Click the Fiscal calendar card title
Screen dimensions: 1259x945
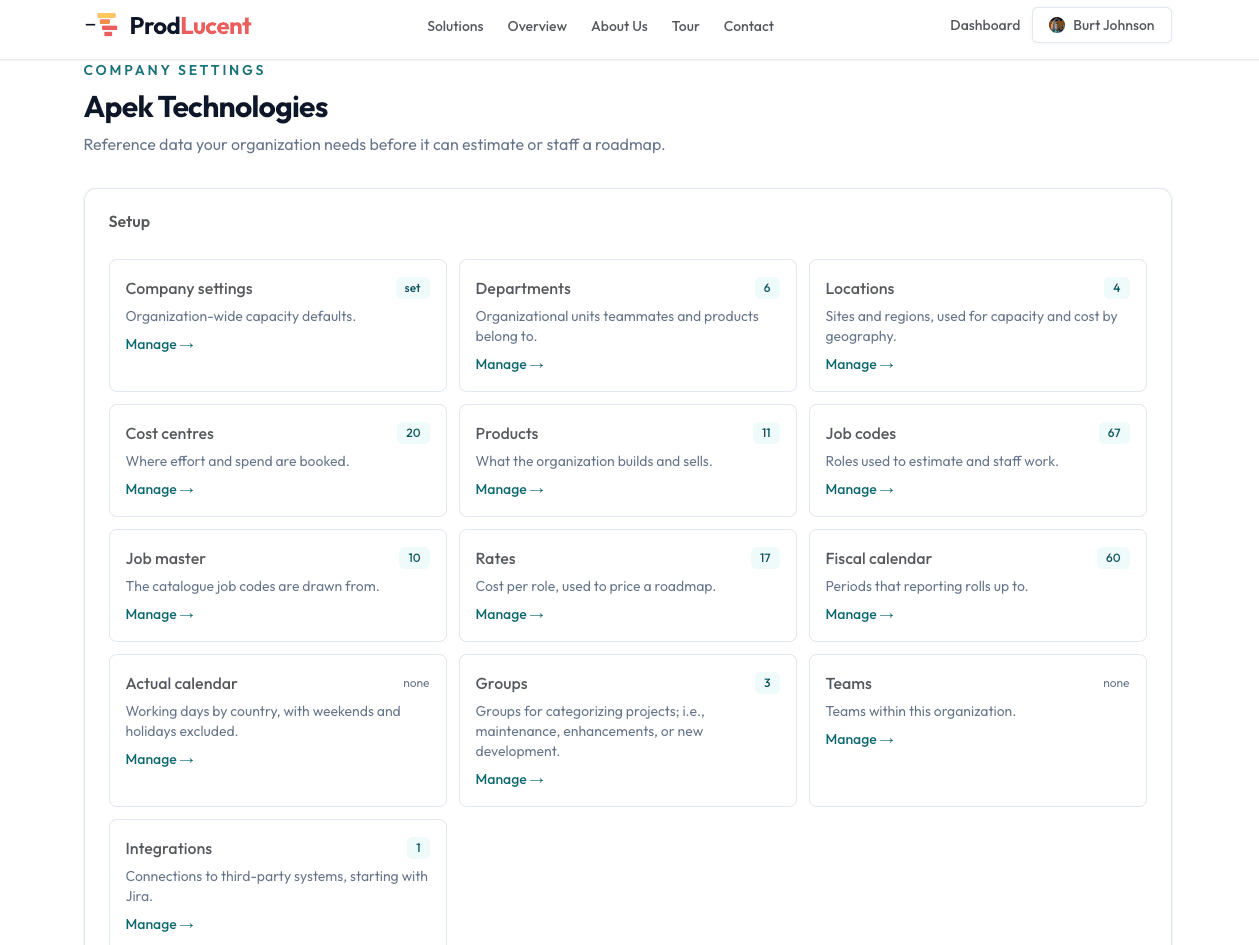[x=879, y=558]
